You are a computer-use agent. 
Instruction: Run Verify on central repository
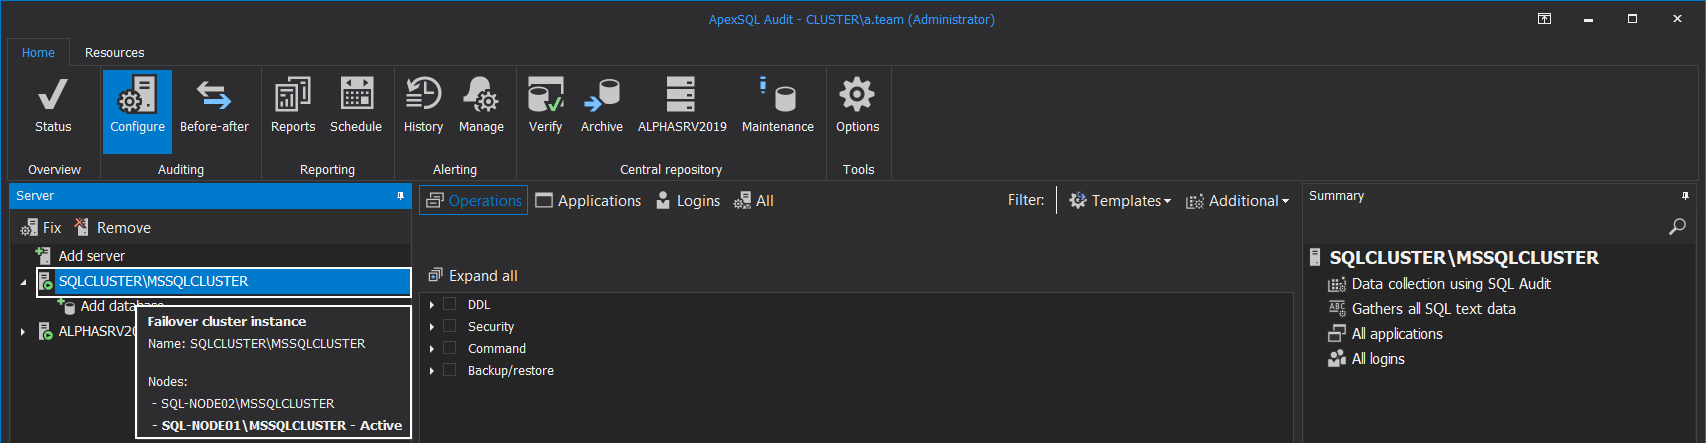pos(545,106)
